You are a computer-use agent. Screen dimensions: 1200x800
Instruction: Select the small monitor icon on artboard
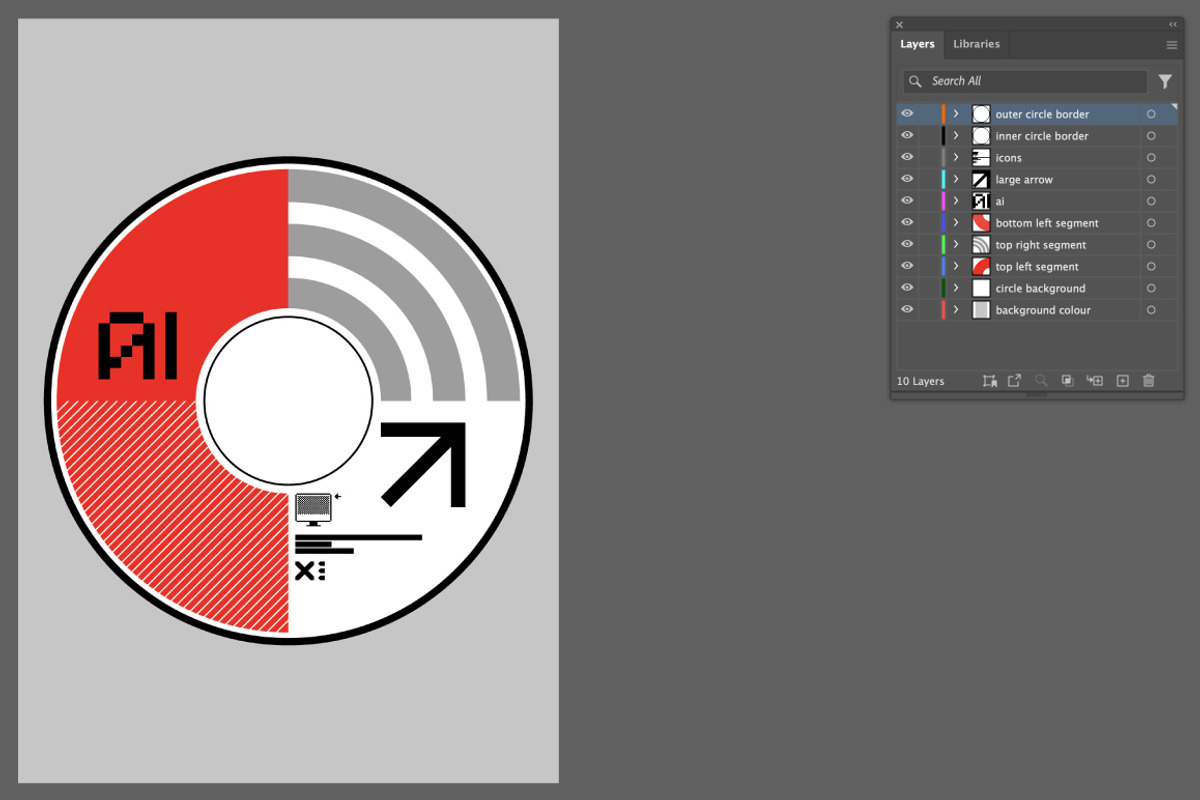313,509
